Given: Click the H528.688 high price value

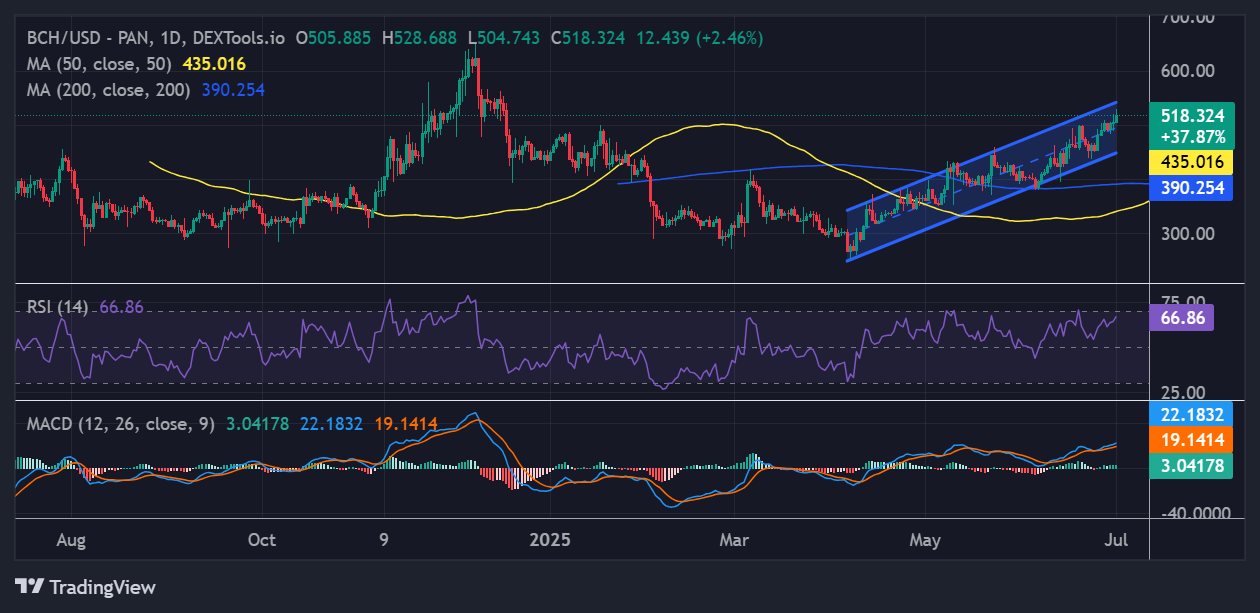Looking at the screenshot, I should pyautogui.click(x=421, y=38).
